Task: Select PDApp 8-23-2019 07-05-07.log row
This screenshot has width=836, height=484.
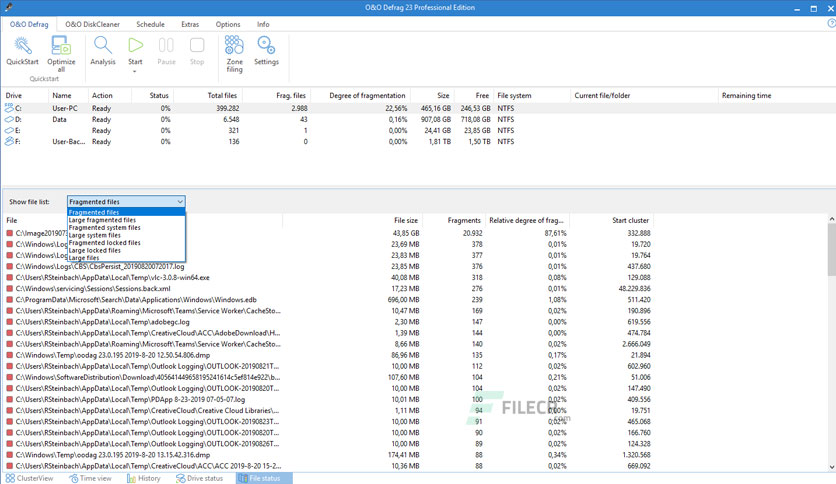Action: click(x=328, y=399)
